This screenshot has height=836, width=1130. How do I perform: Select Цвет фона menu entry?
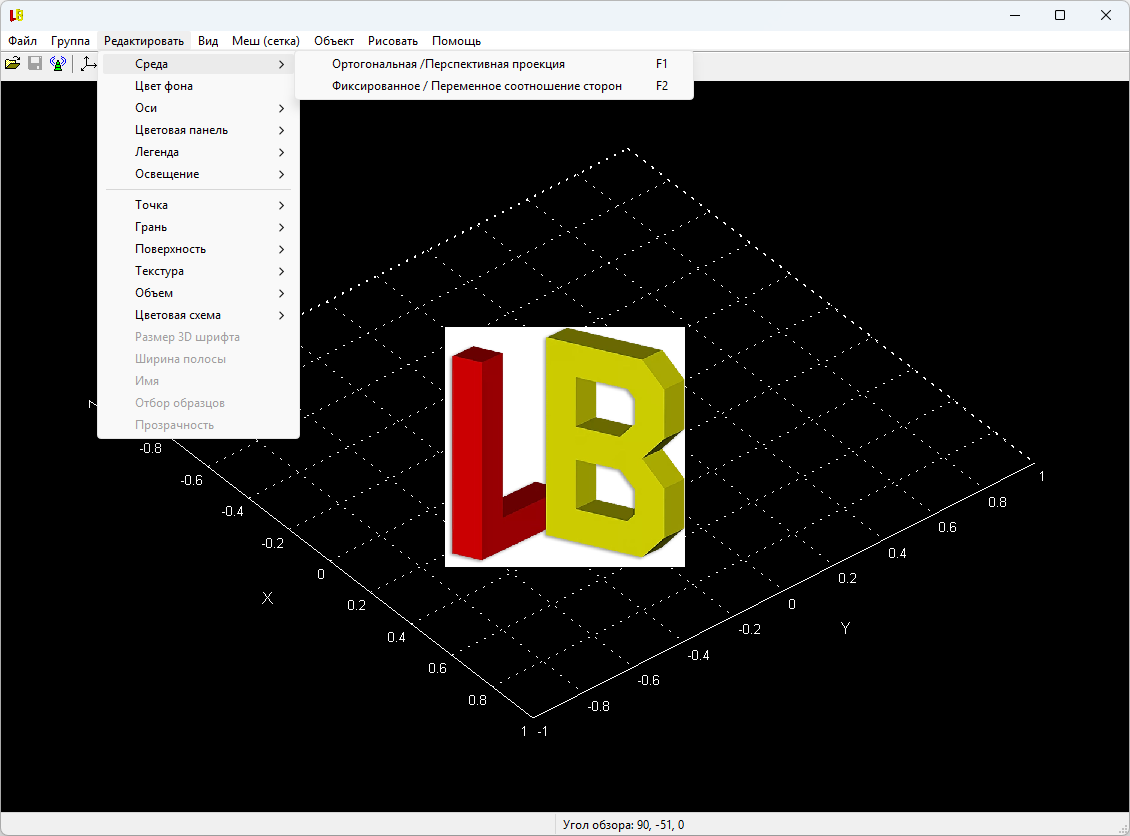click(164, 86)
